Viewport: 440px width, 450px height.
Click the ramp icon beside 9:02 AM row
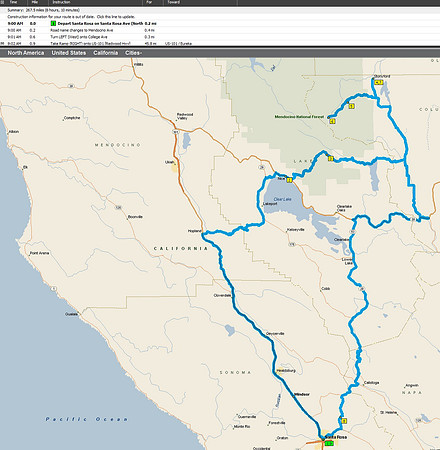[x=3, y=43]
